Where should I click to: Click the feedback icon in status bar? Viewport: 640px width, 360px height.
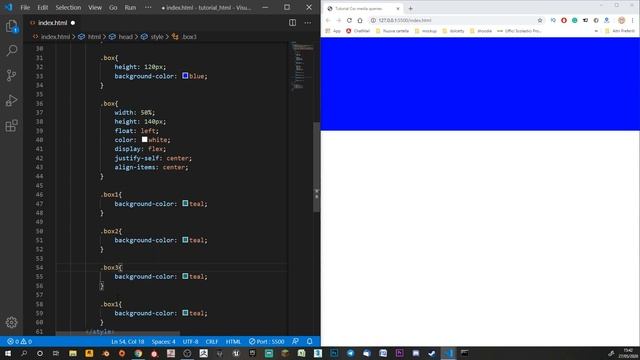point(295,342)
